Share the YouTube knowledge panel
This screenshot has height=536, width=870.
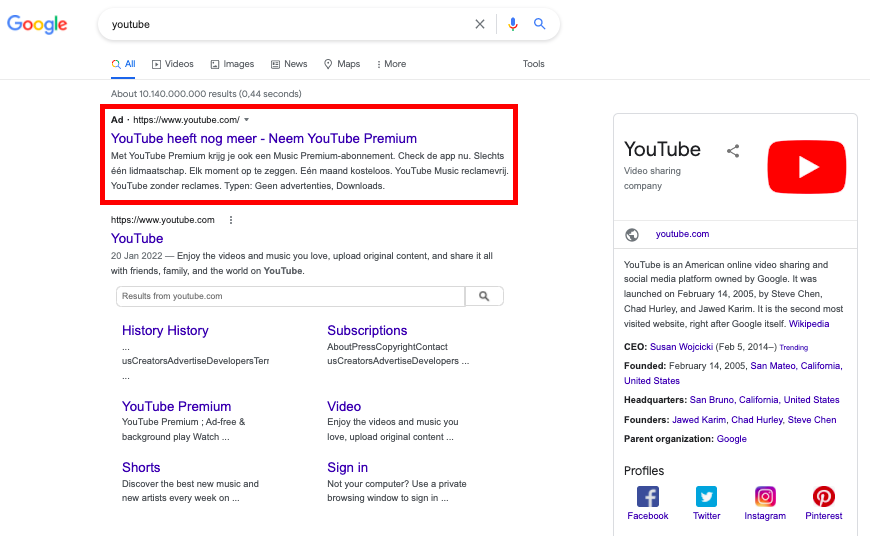pos(733,150)
